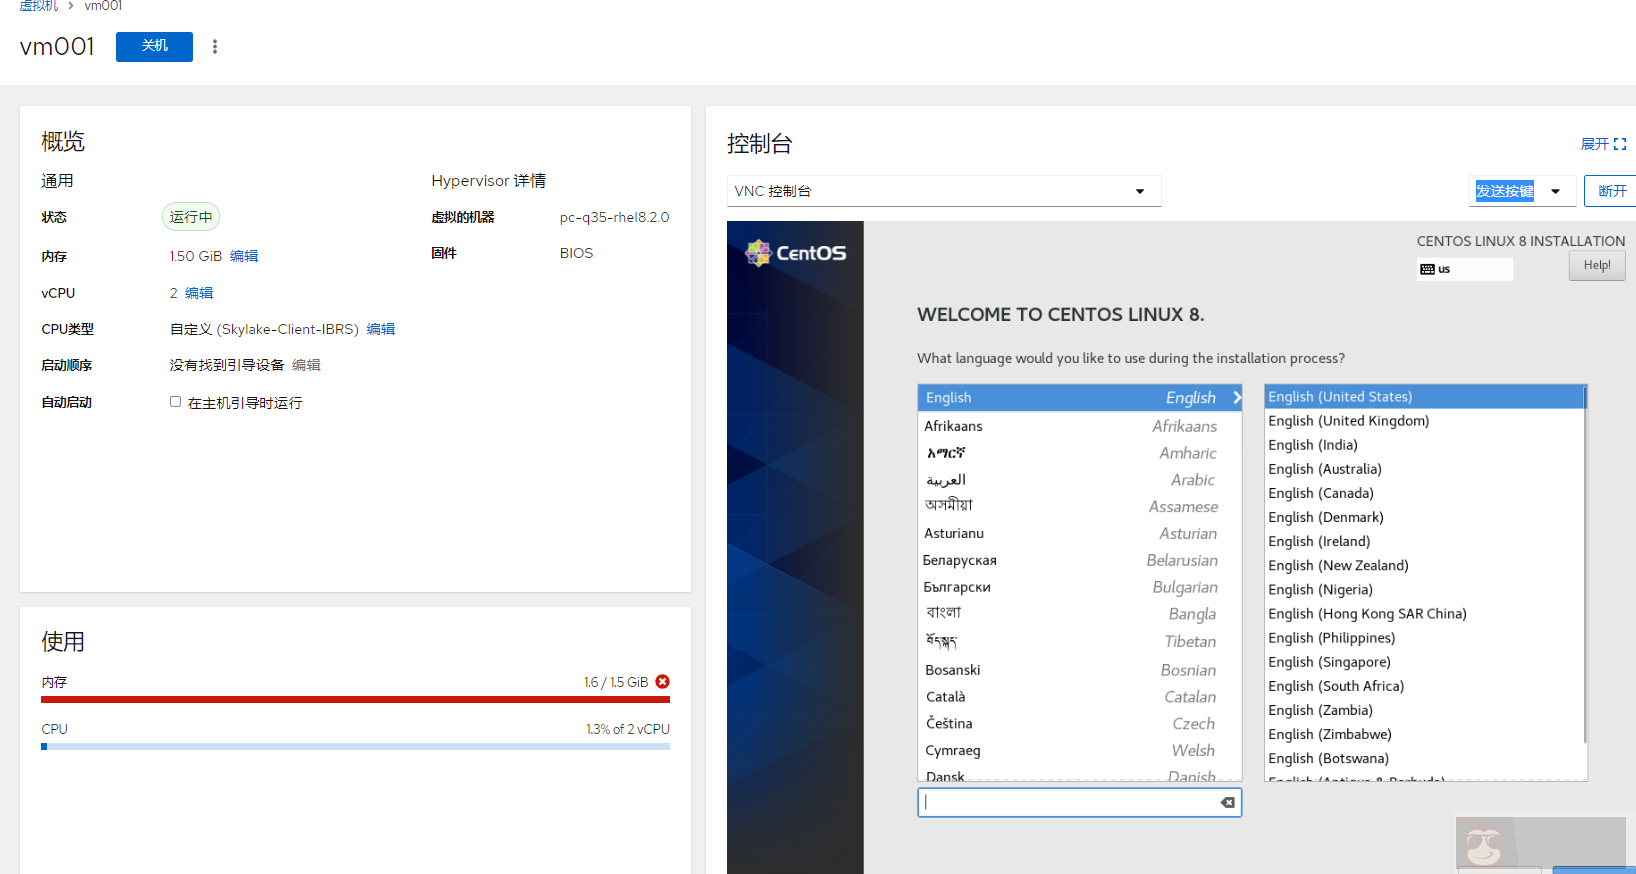Click the 断开 disconnect button
This screenshot has height=874, width=1636.
pos(1611,191)
